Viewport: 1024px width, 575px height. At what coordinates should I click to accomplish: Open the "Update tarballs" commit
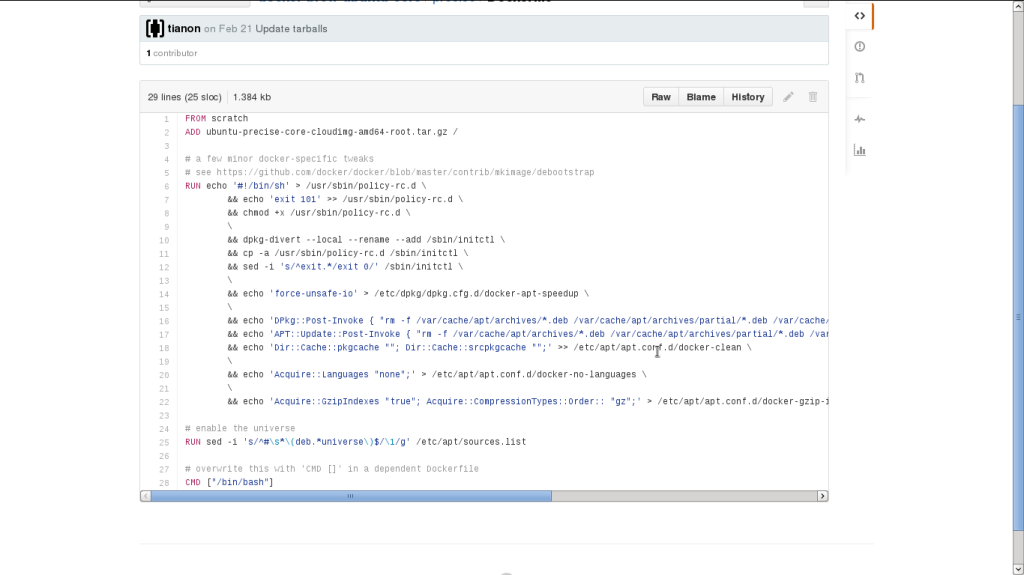(291, 29)
